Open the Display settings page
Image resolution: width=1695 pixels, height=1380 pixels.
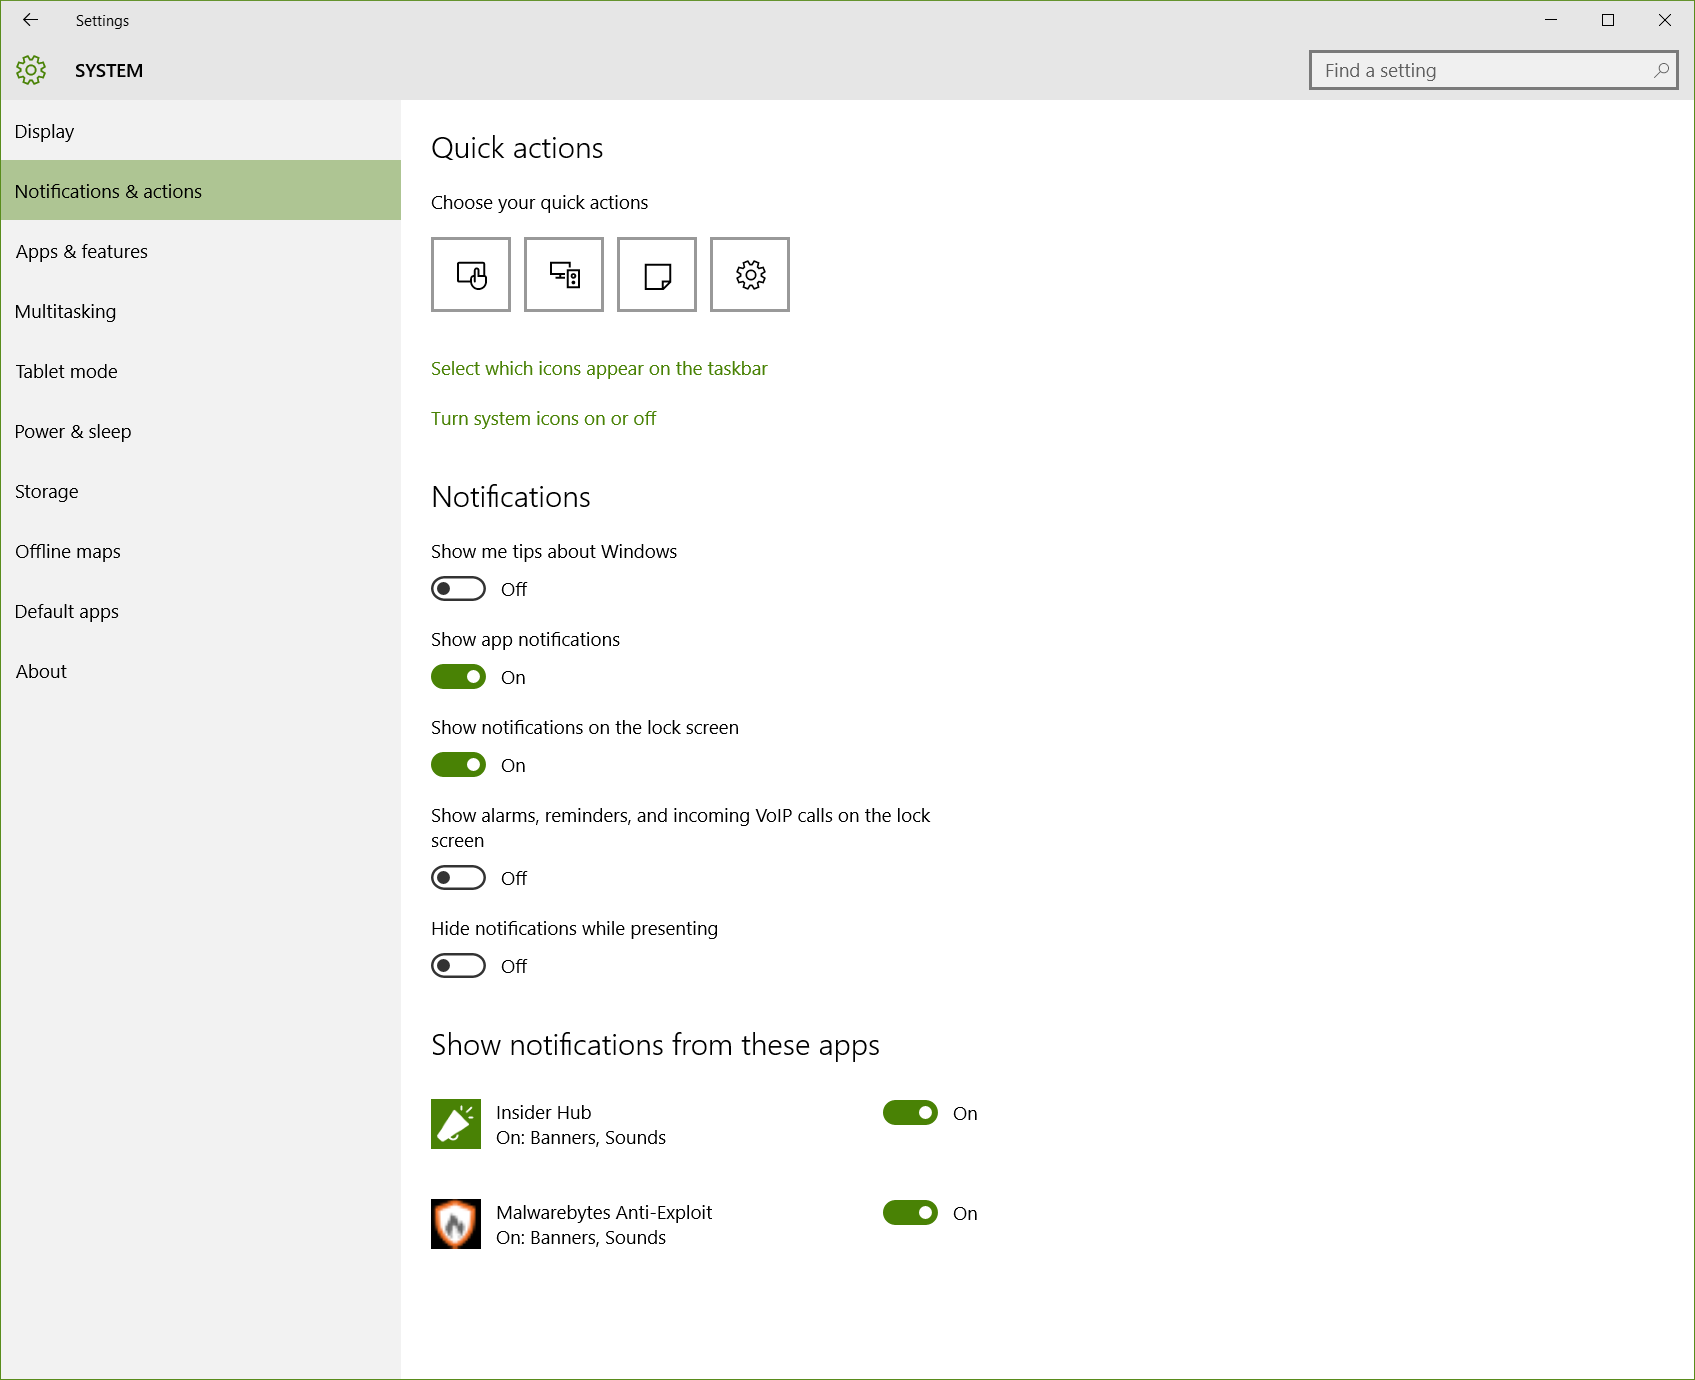point(201,131)
